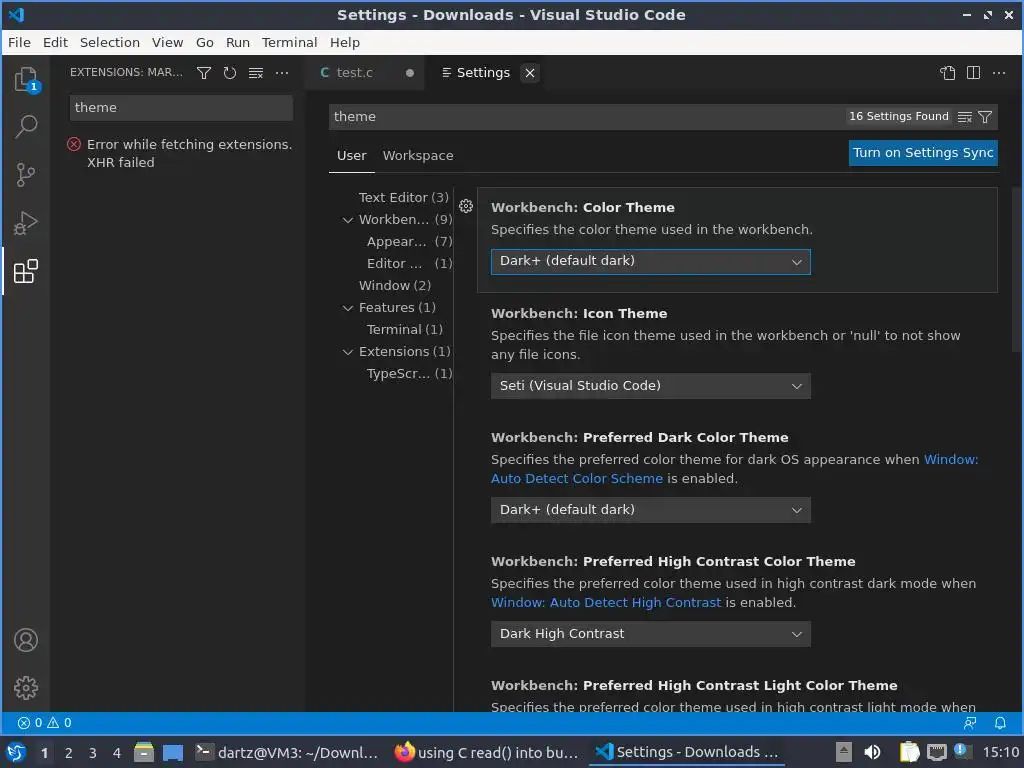Show errors and warnings in status bar

coord(44,723)
